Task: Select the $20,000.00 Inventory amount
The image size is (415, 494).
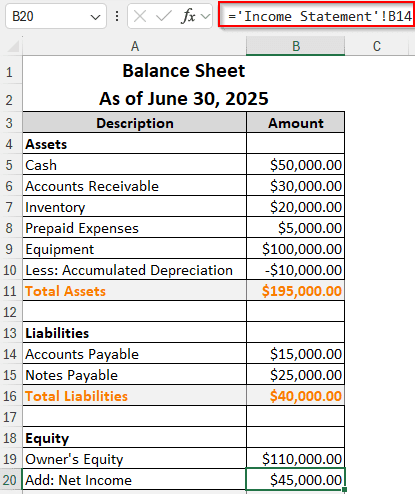Action: tap(296, 207)
